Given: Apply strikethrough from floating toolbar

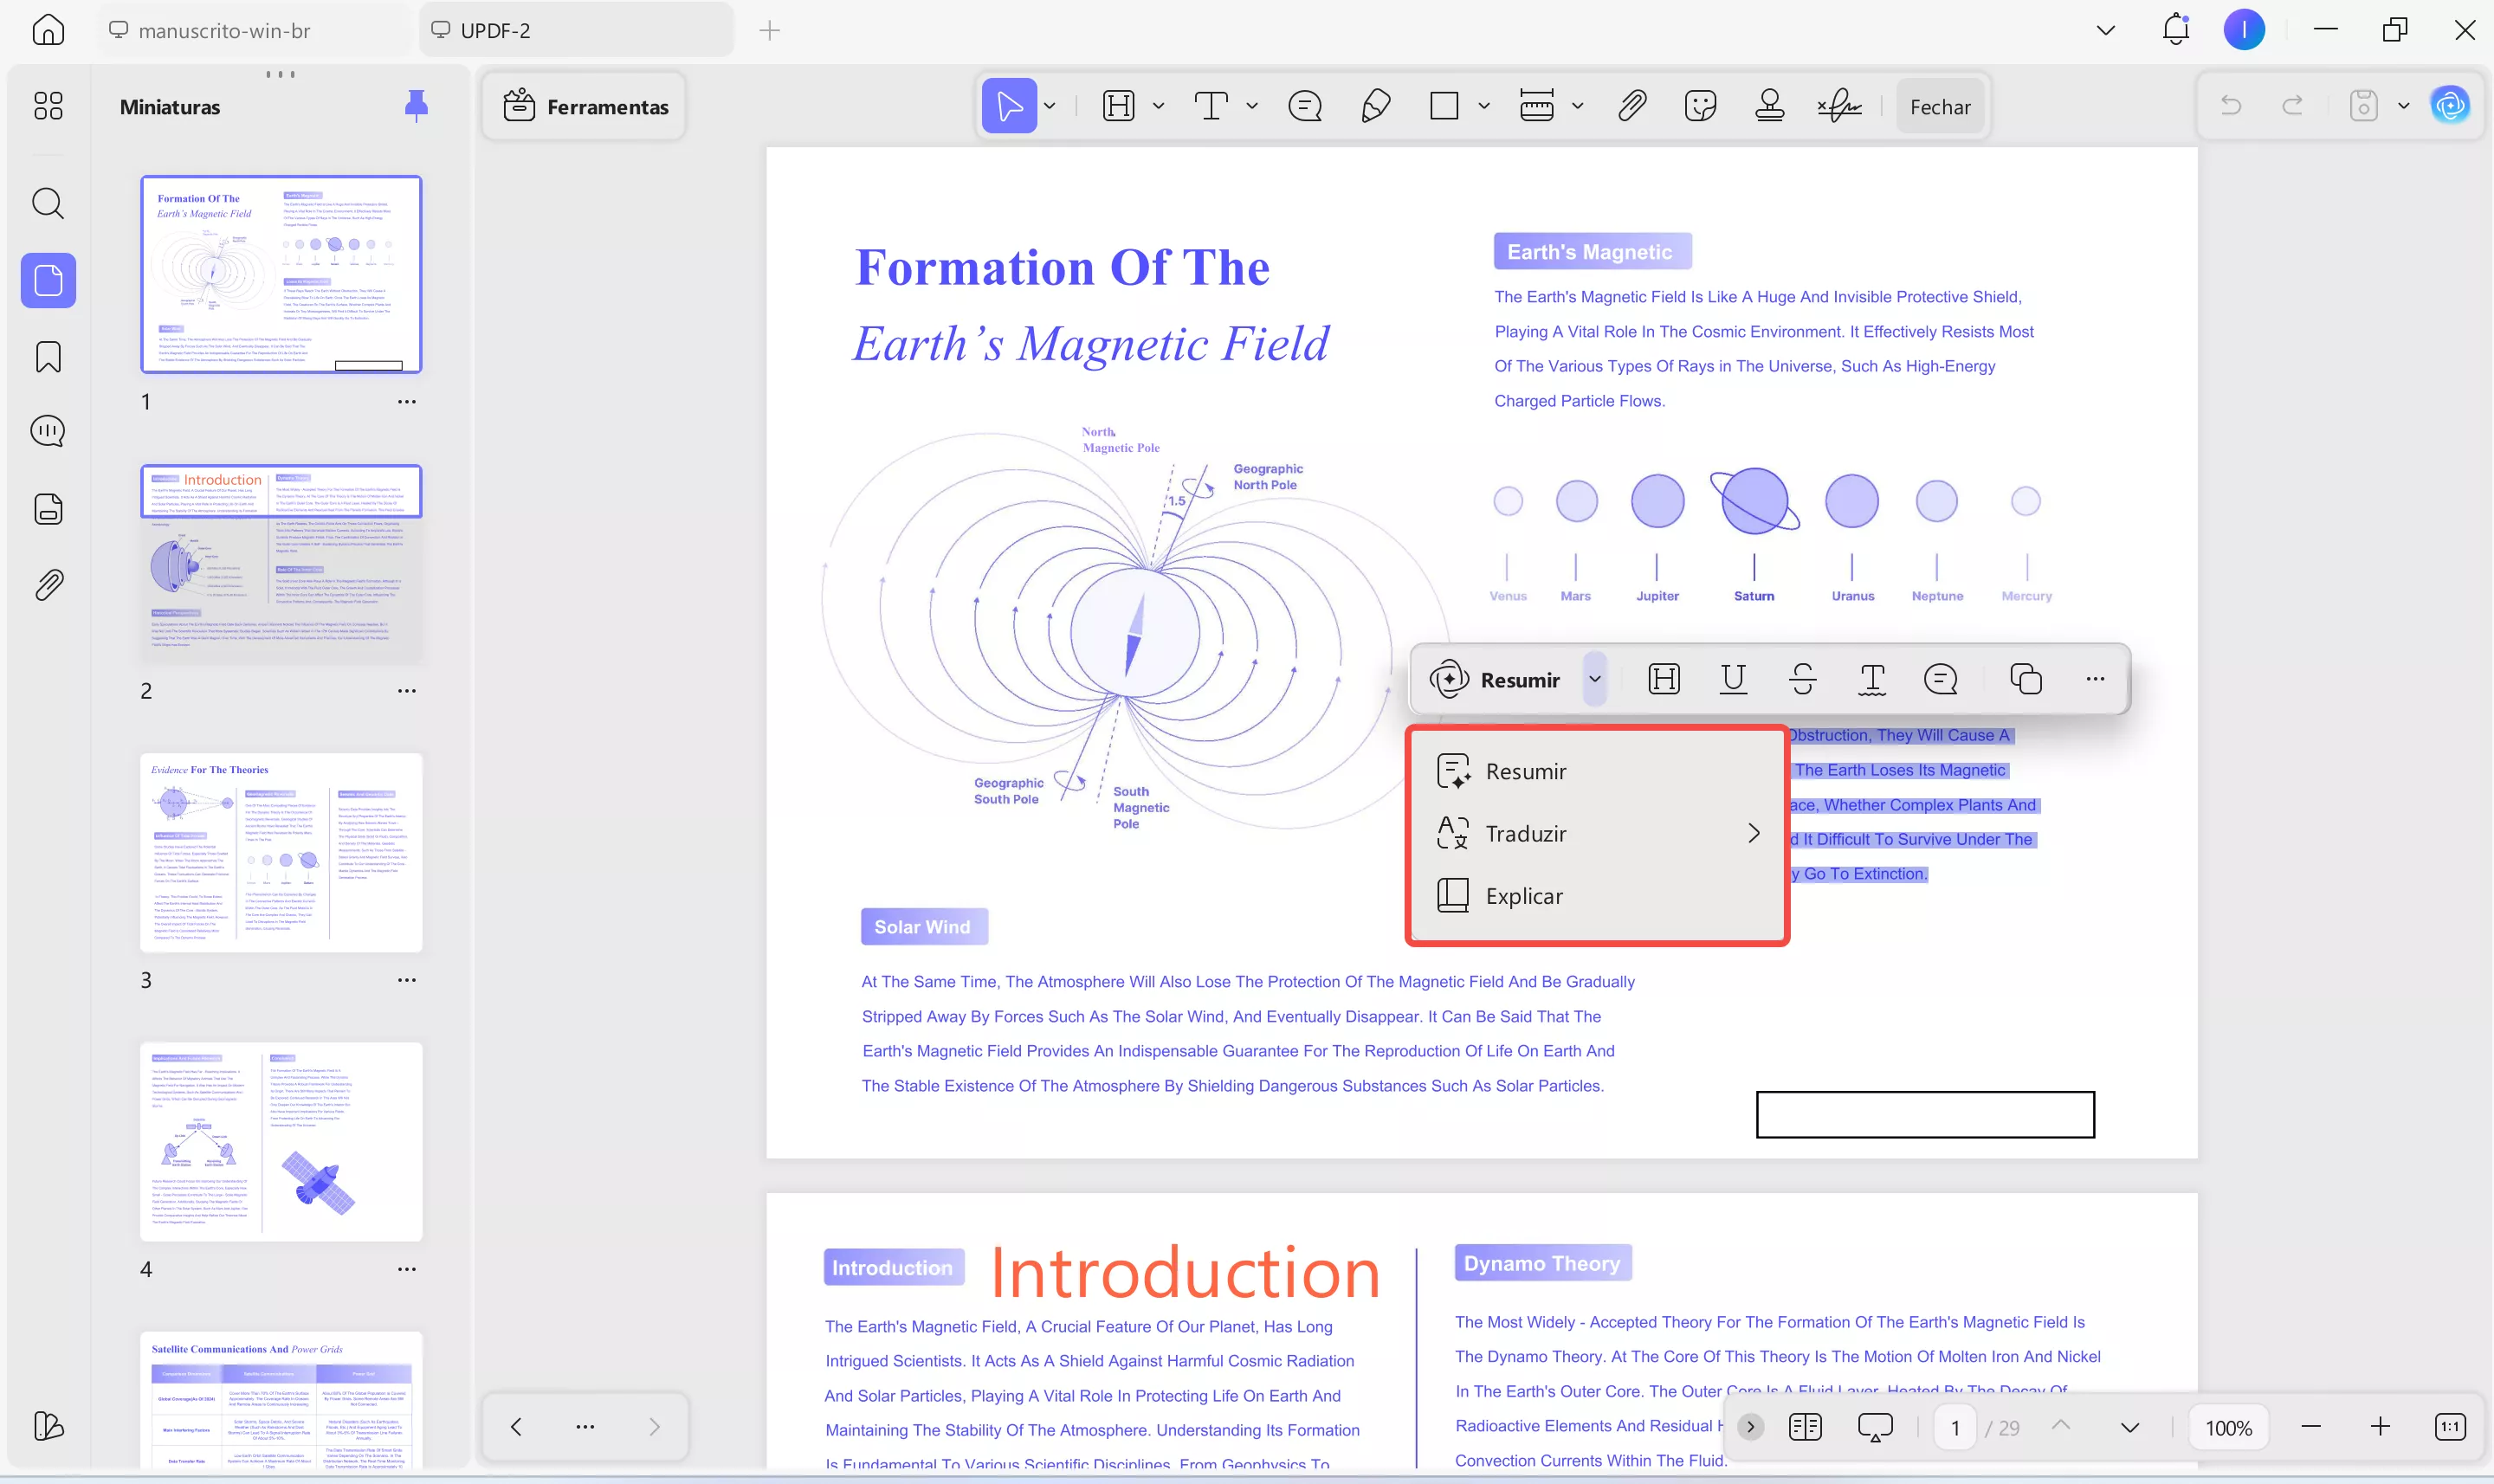Looking at the screenshot, I should click(x=1802, y=679).
